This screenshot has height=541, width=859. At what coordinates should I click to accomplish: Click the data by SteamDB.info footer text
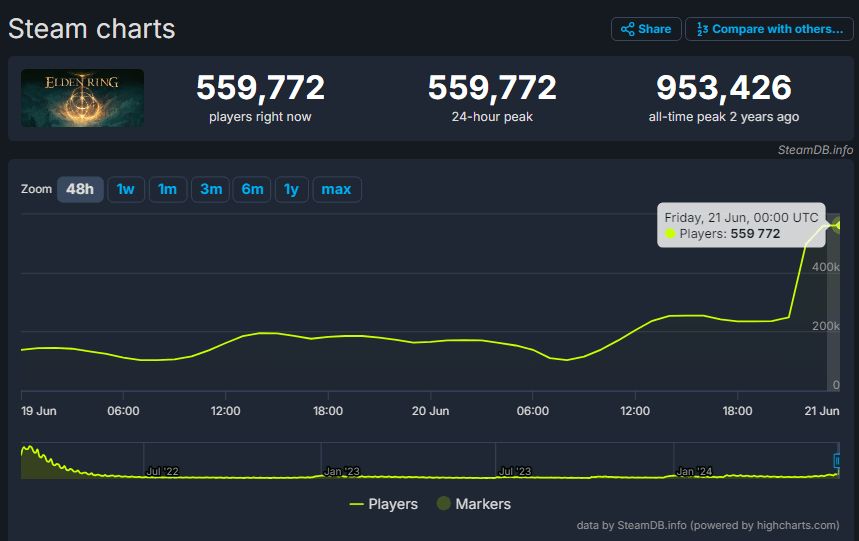708,525
